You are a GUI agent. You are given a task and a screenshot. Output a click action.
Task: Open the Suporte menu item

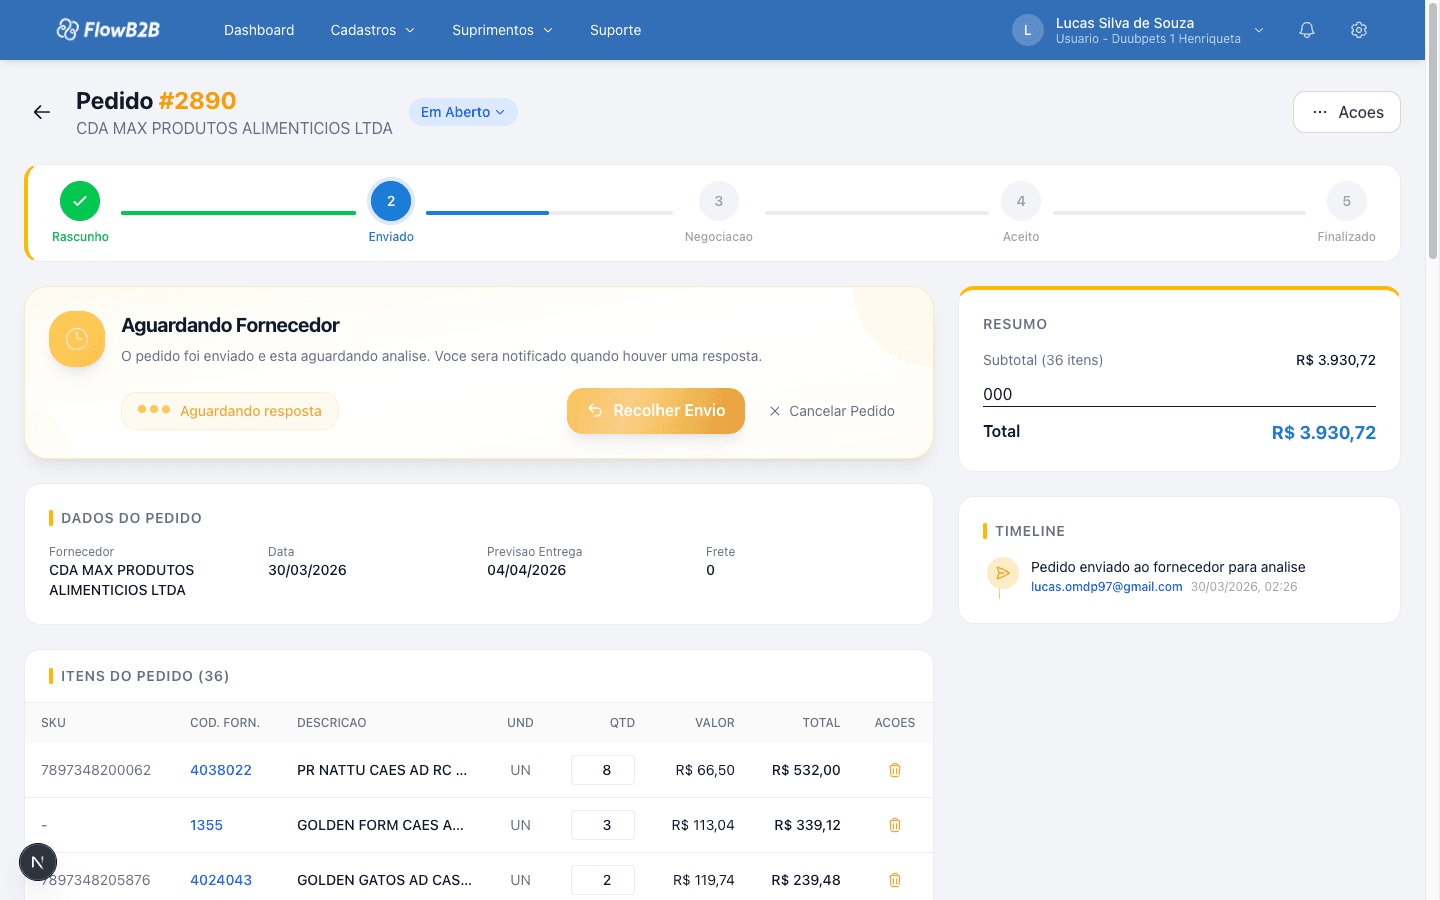pos(616,30)
